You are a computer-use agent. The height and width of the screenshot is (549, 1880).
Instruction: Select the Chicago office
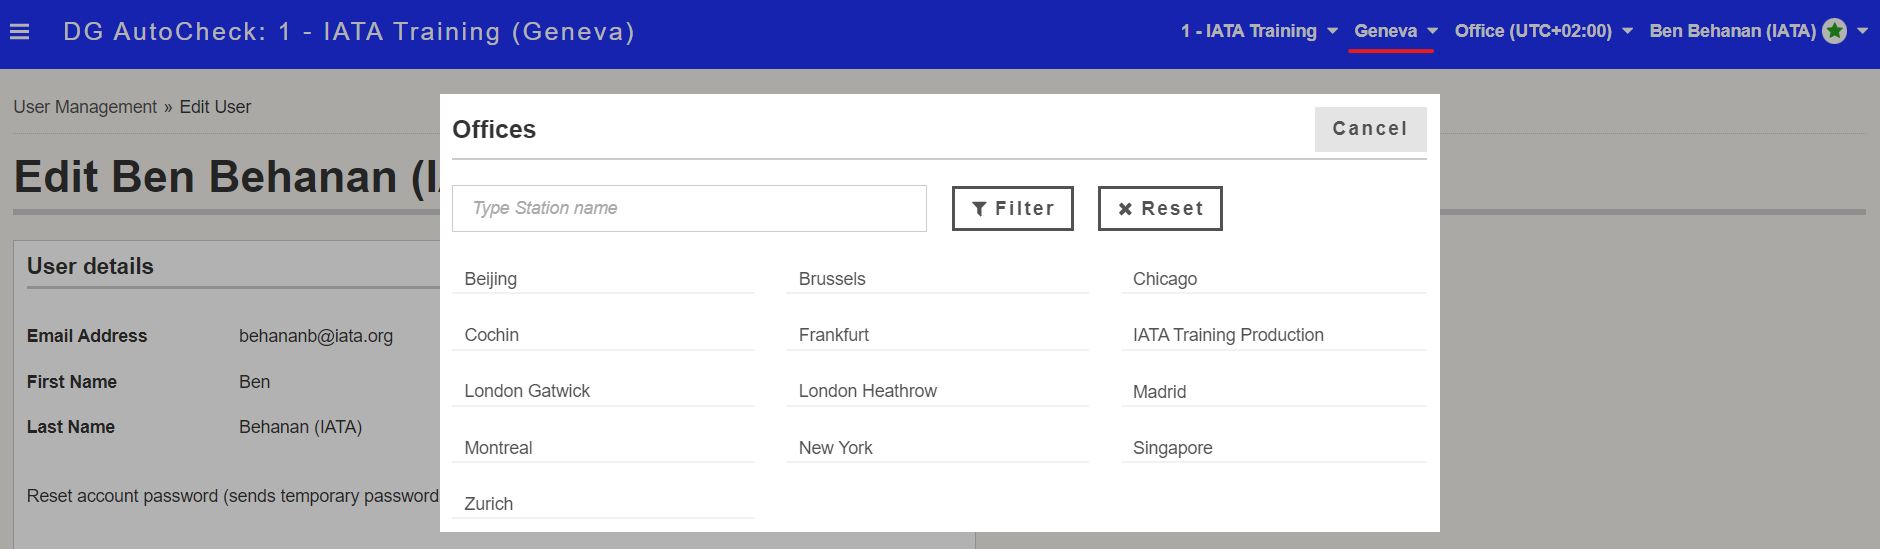point(1273,279)
